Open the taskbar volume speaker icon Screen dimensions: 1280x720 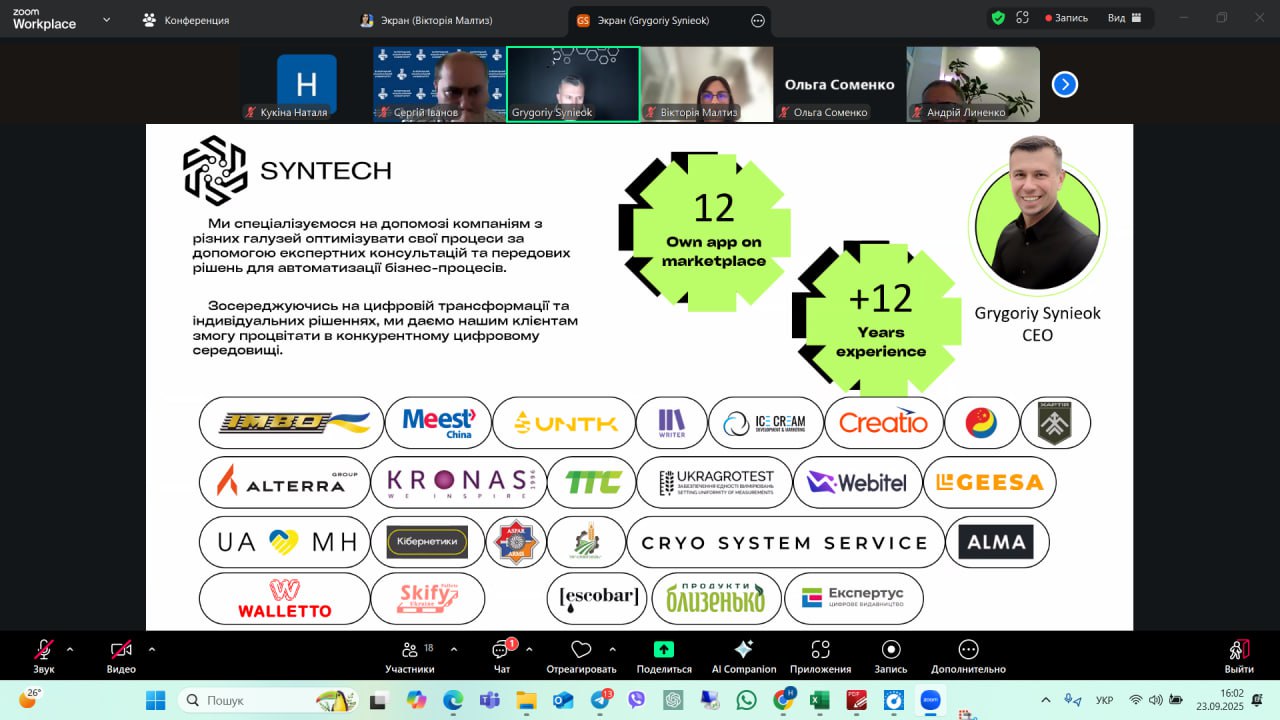(x=1156, y=700)
